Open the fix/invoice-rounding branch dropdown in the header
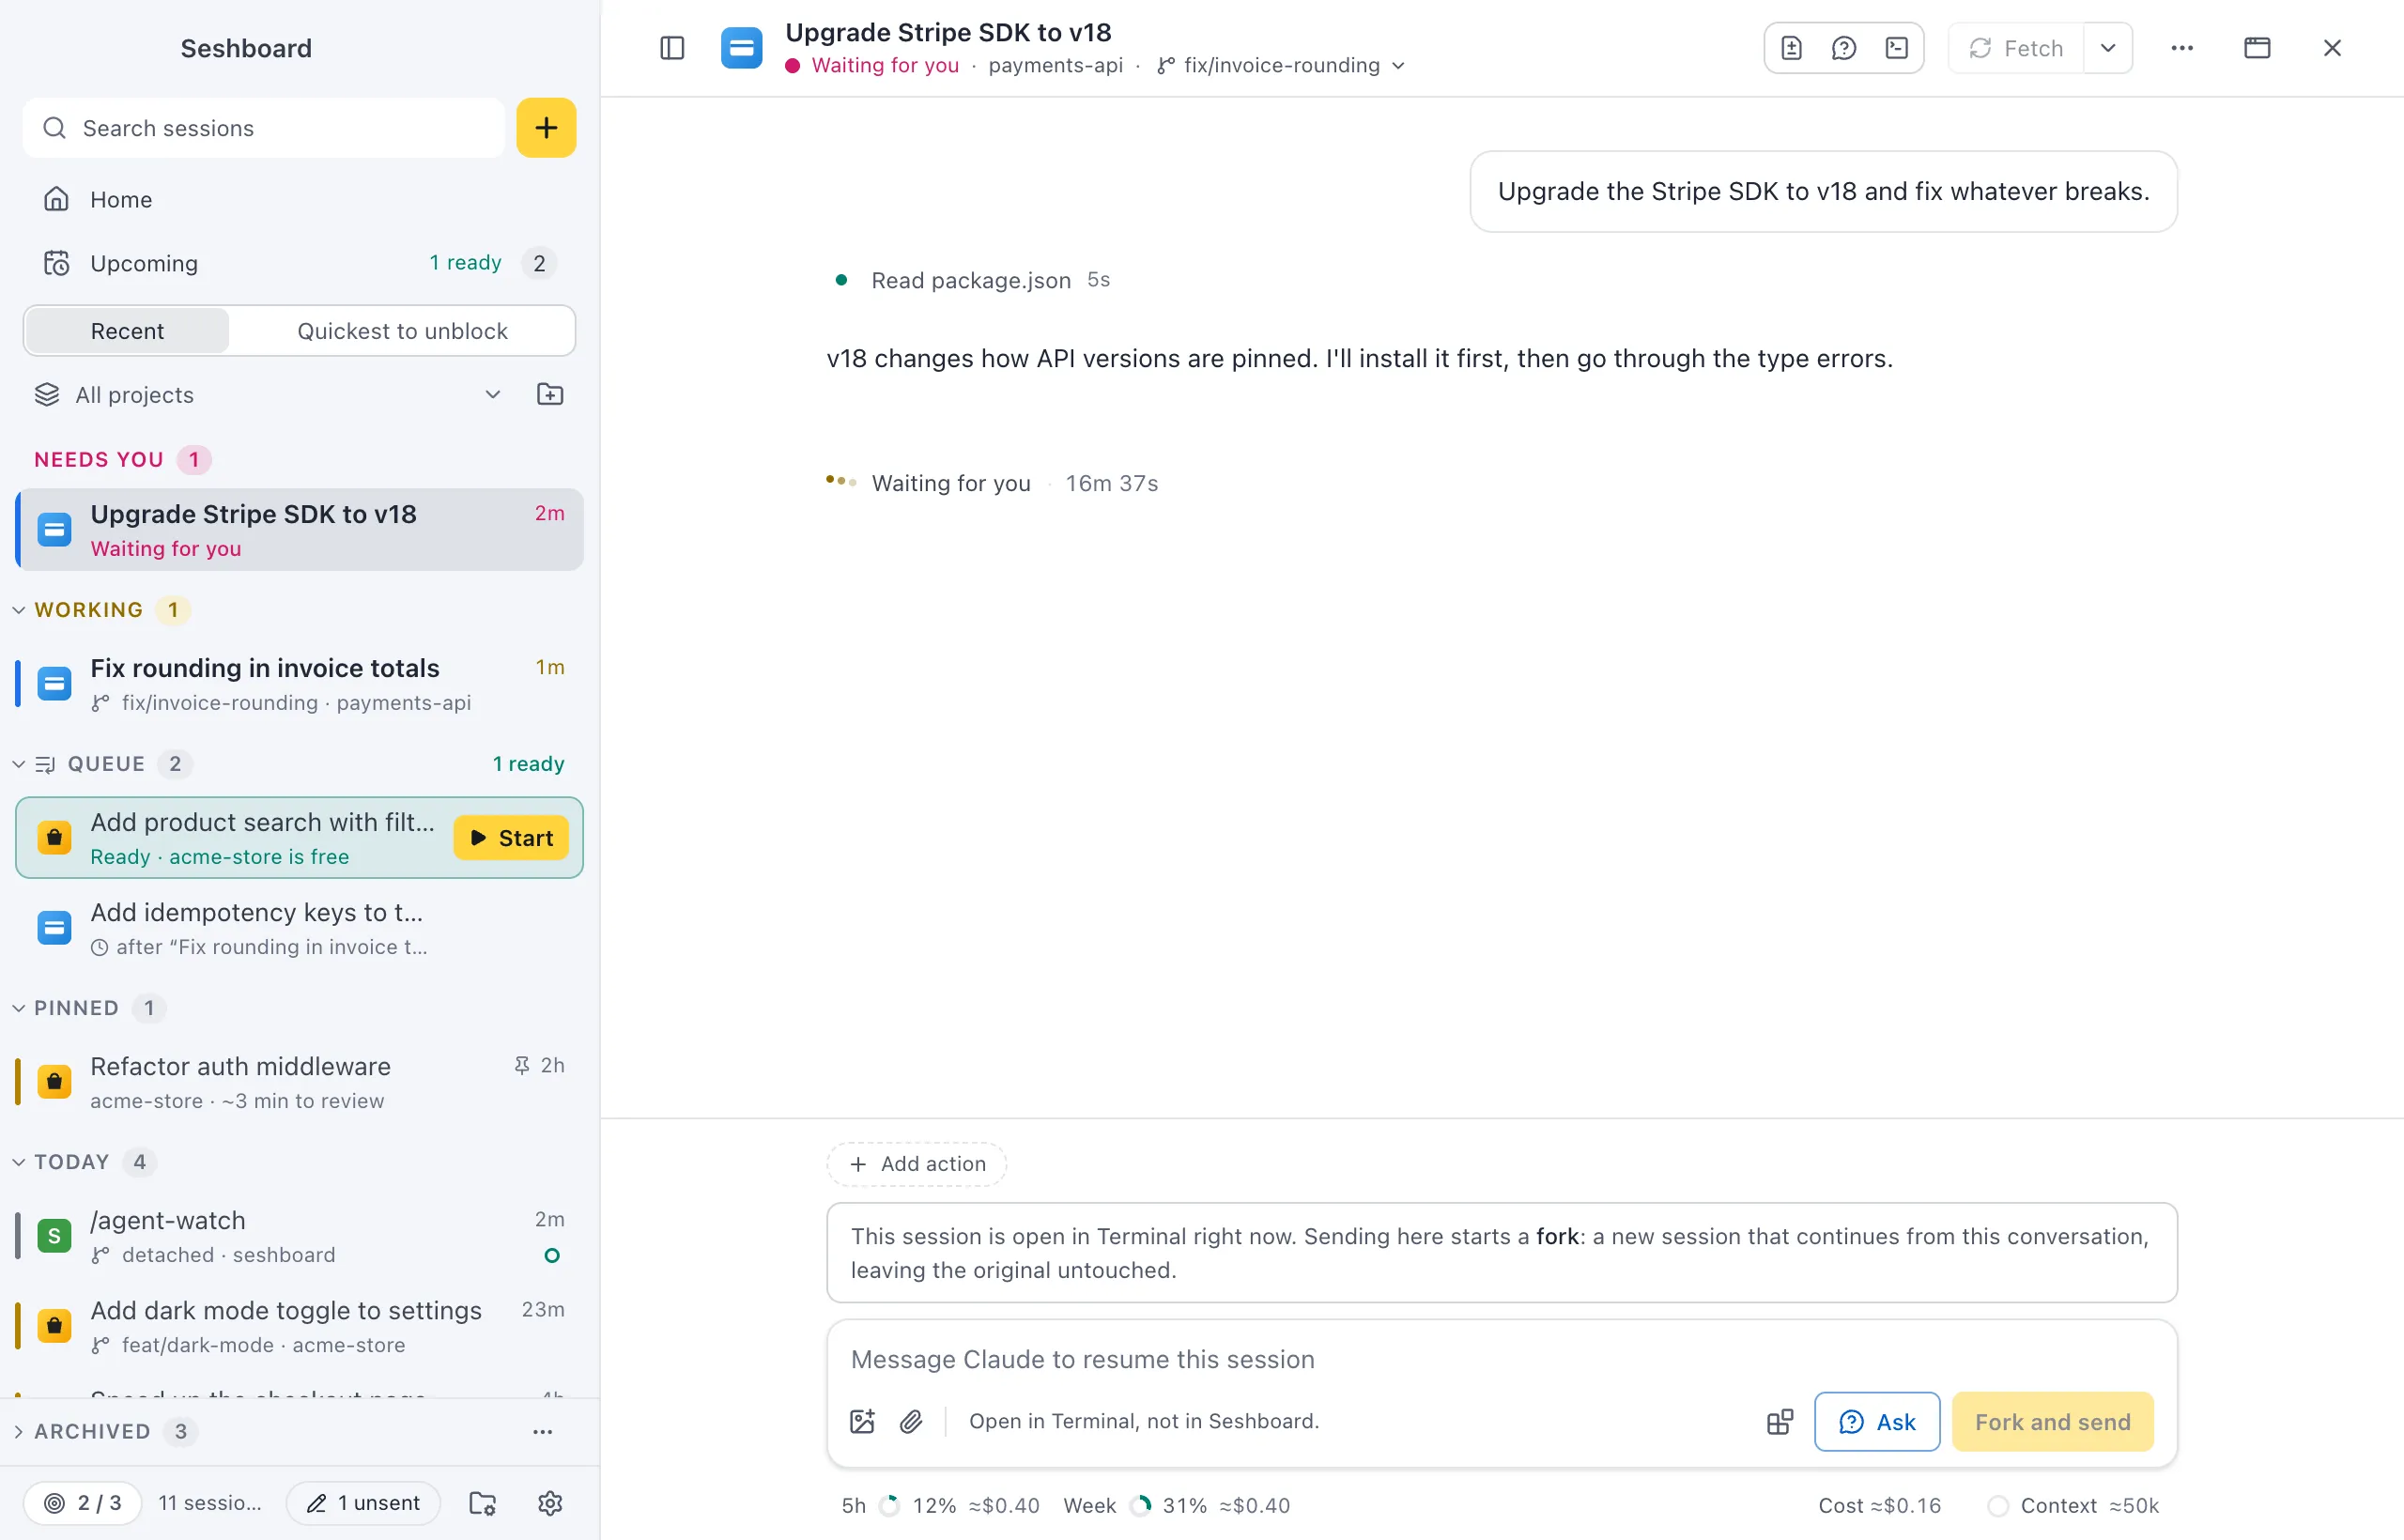Image resolution: width=2404 pixels, height=1540 pixels. [x=1281, y=65]
